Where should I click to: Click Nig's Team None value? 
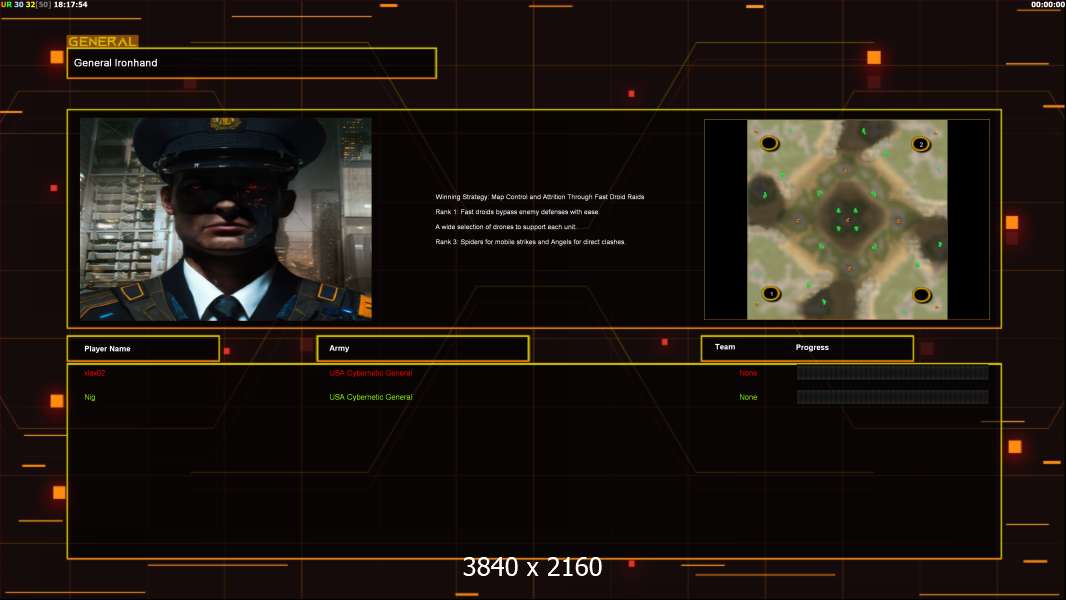[x=748, y=398]
